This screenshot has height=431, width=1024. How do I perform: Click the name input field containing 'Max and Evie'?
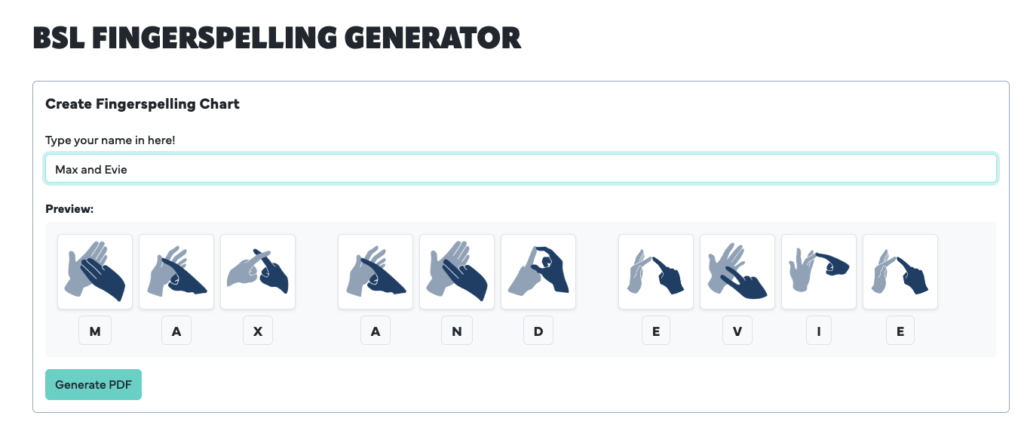[520, 169]
